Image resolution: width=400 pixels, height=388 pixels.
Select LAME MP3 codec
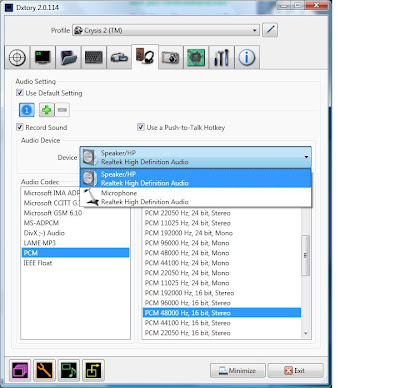tap(75, 243)
